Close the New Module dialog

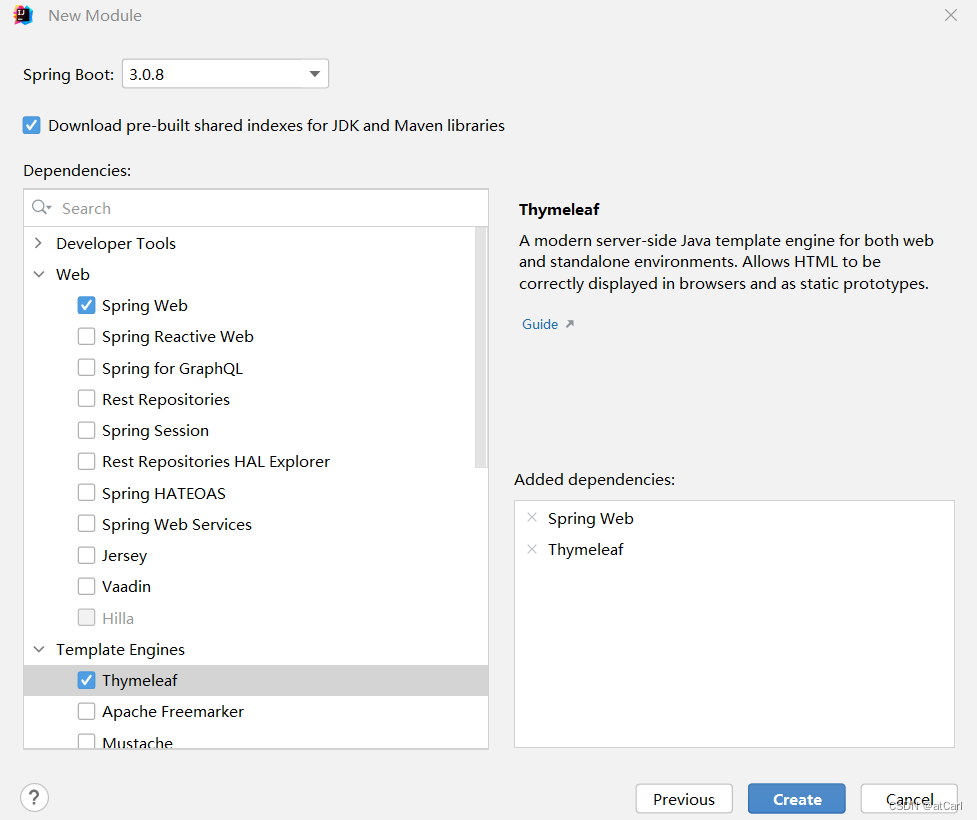950,15
